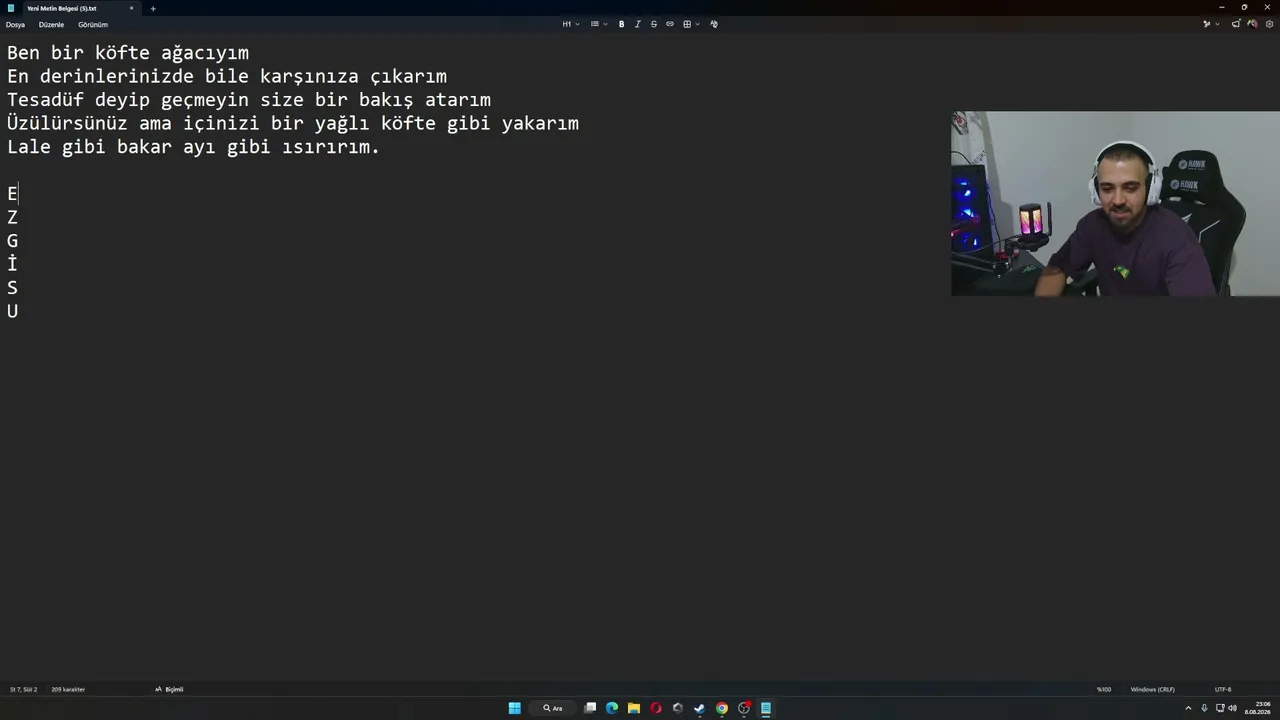1280x720 pixels.
Task: Click the line 'Ben bir köfte ağacıyım'
Action: [x=128, y=53]
